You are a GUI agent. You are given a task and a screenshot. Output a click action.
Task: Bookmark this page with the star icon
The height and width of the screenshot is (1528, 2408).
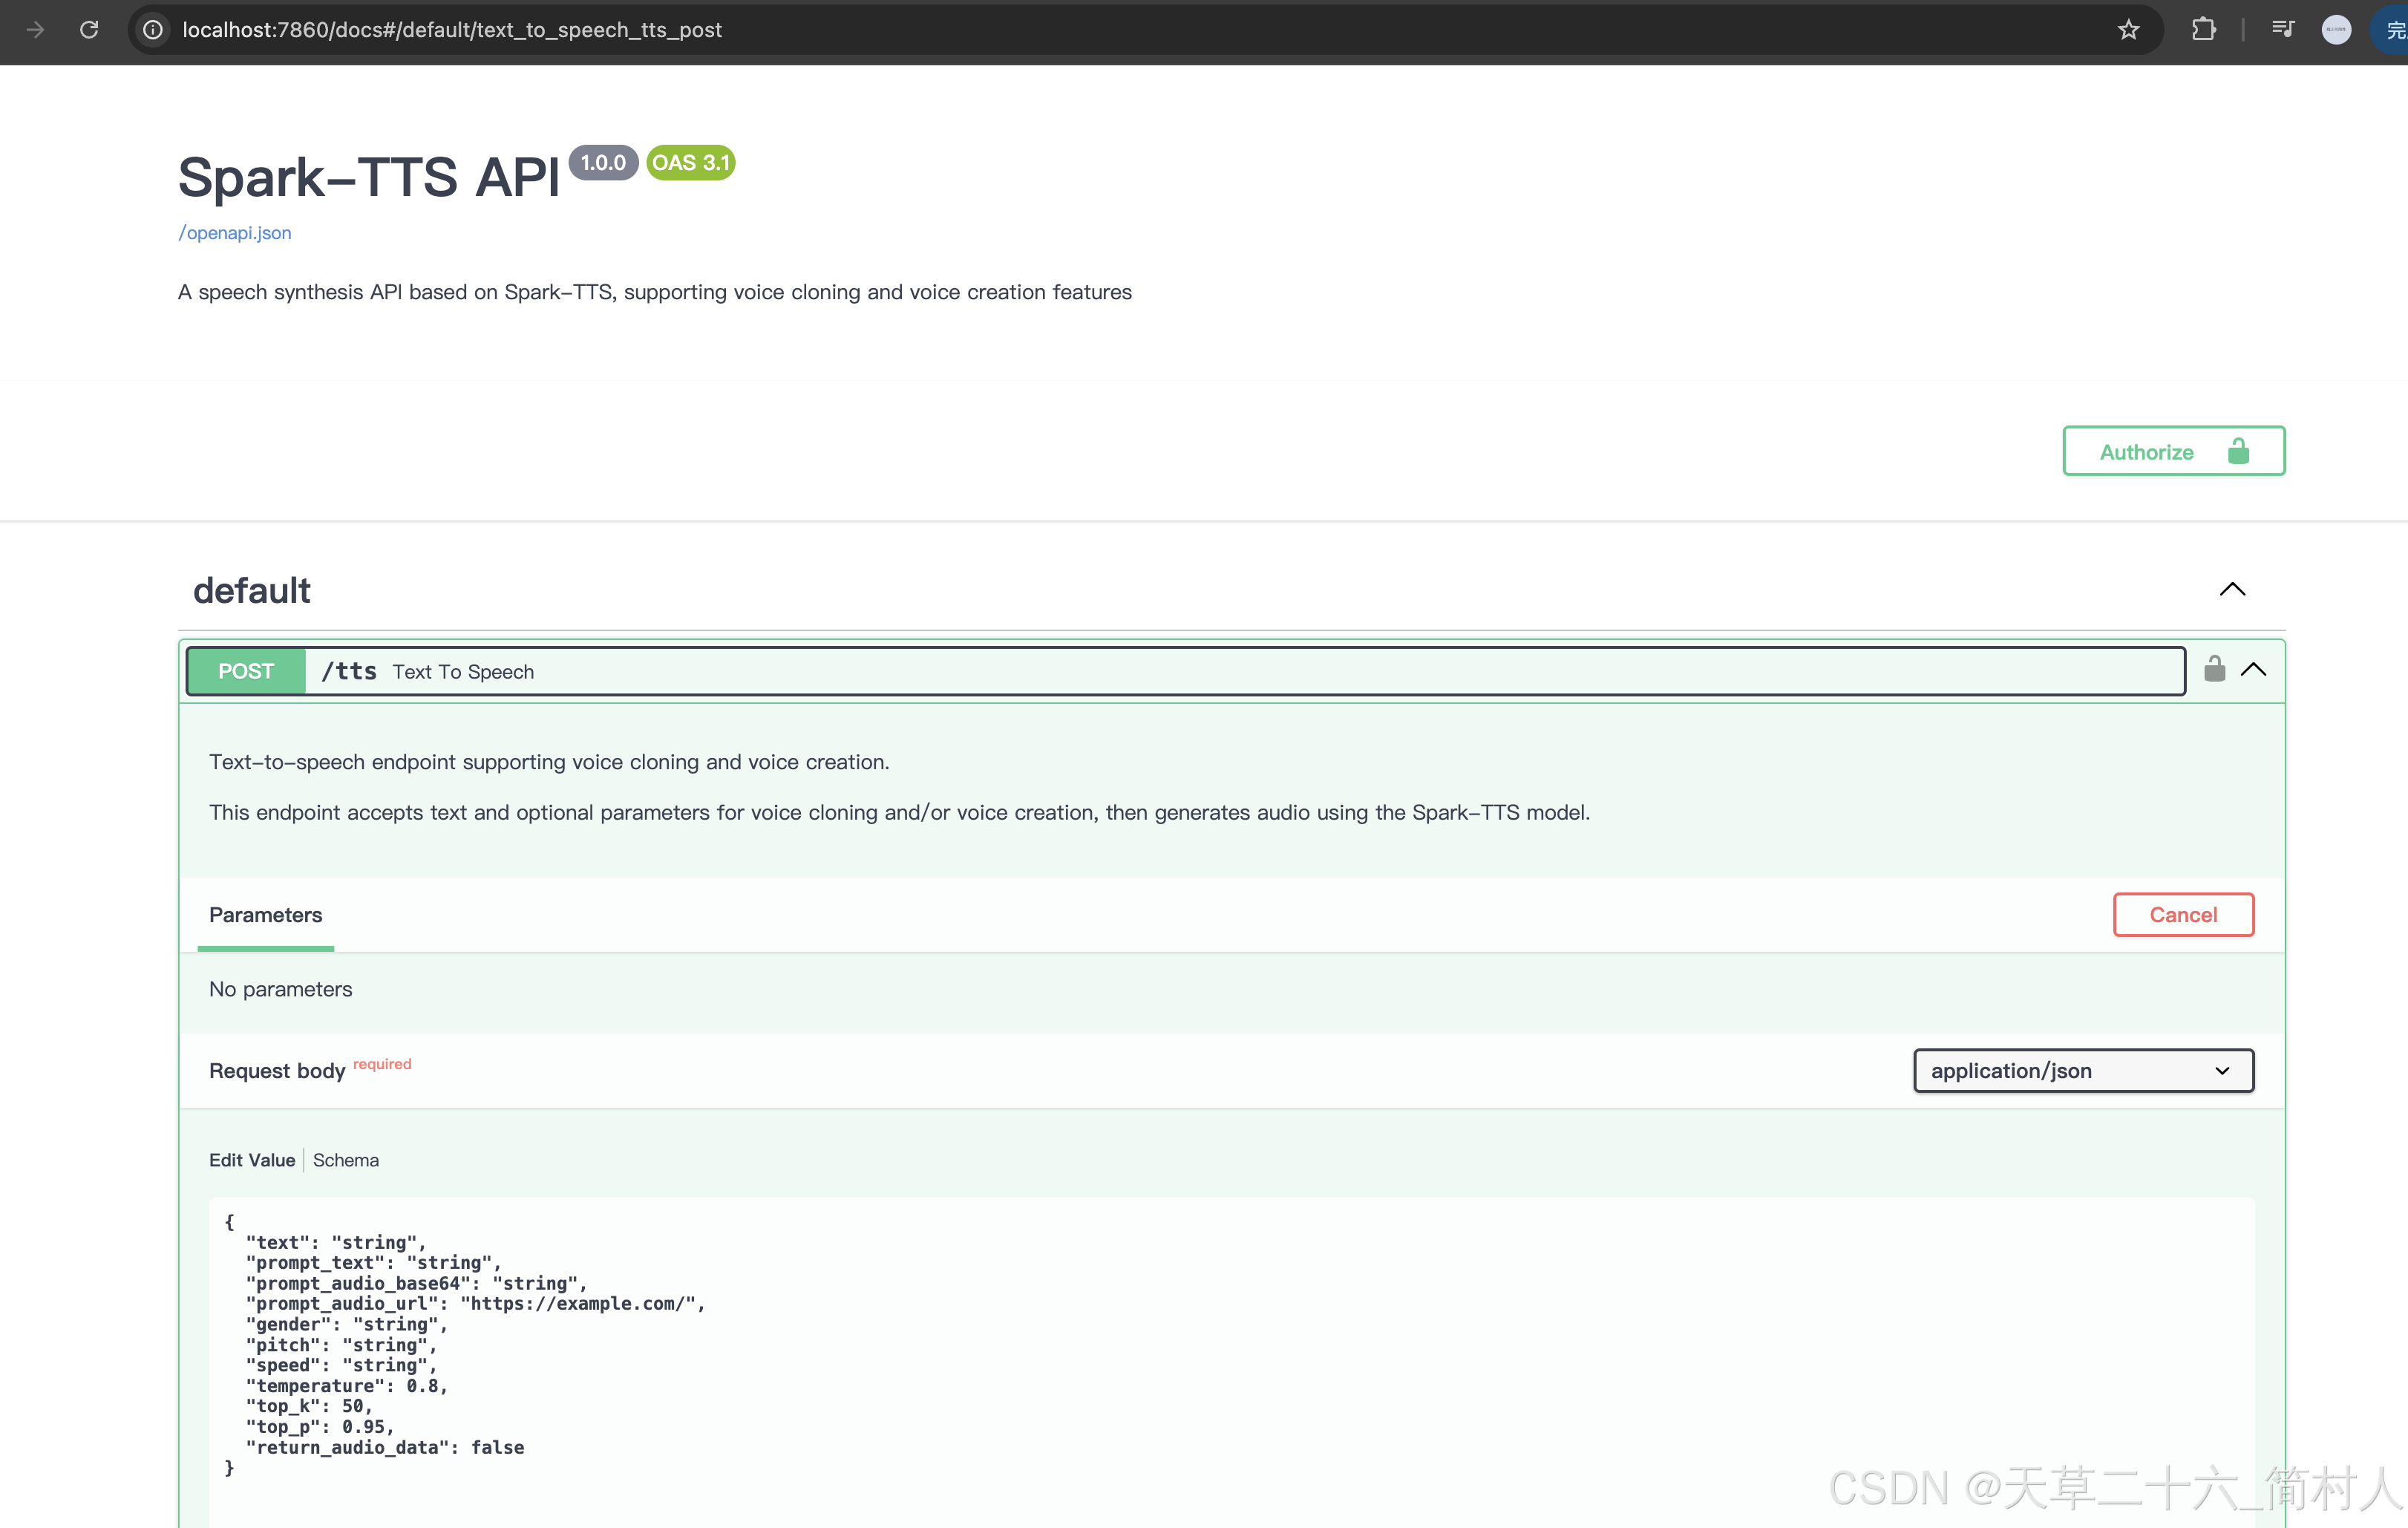tap(2128, 30)
